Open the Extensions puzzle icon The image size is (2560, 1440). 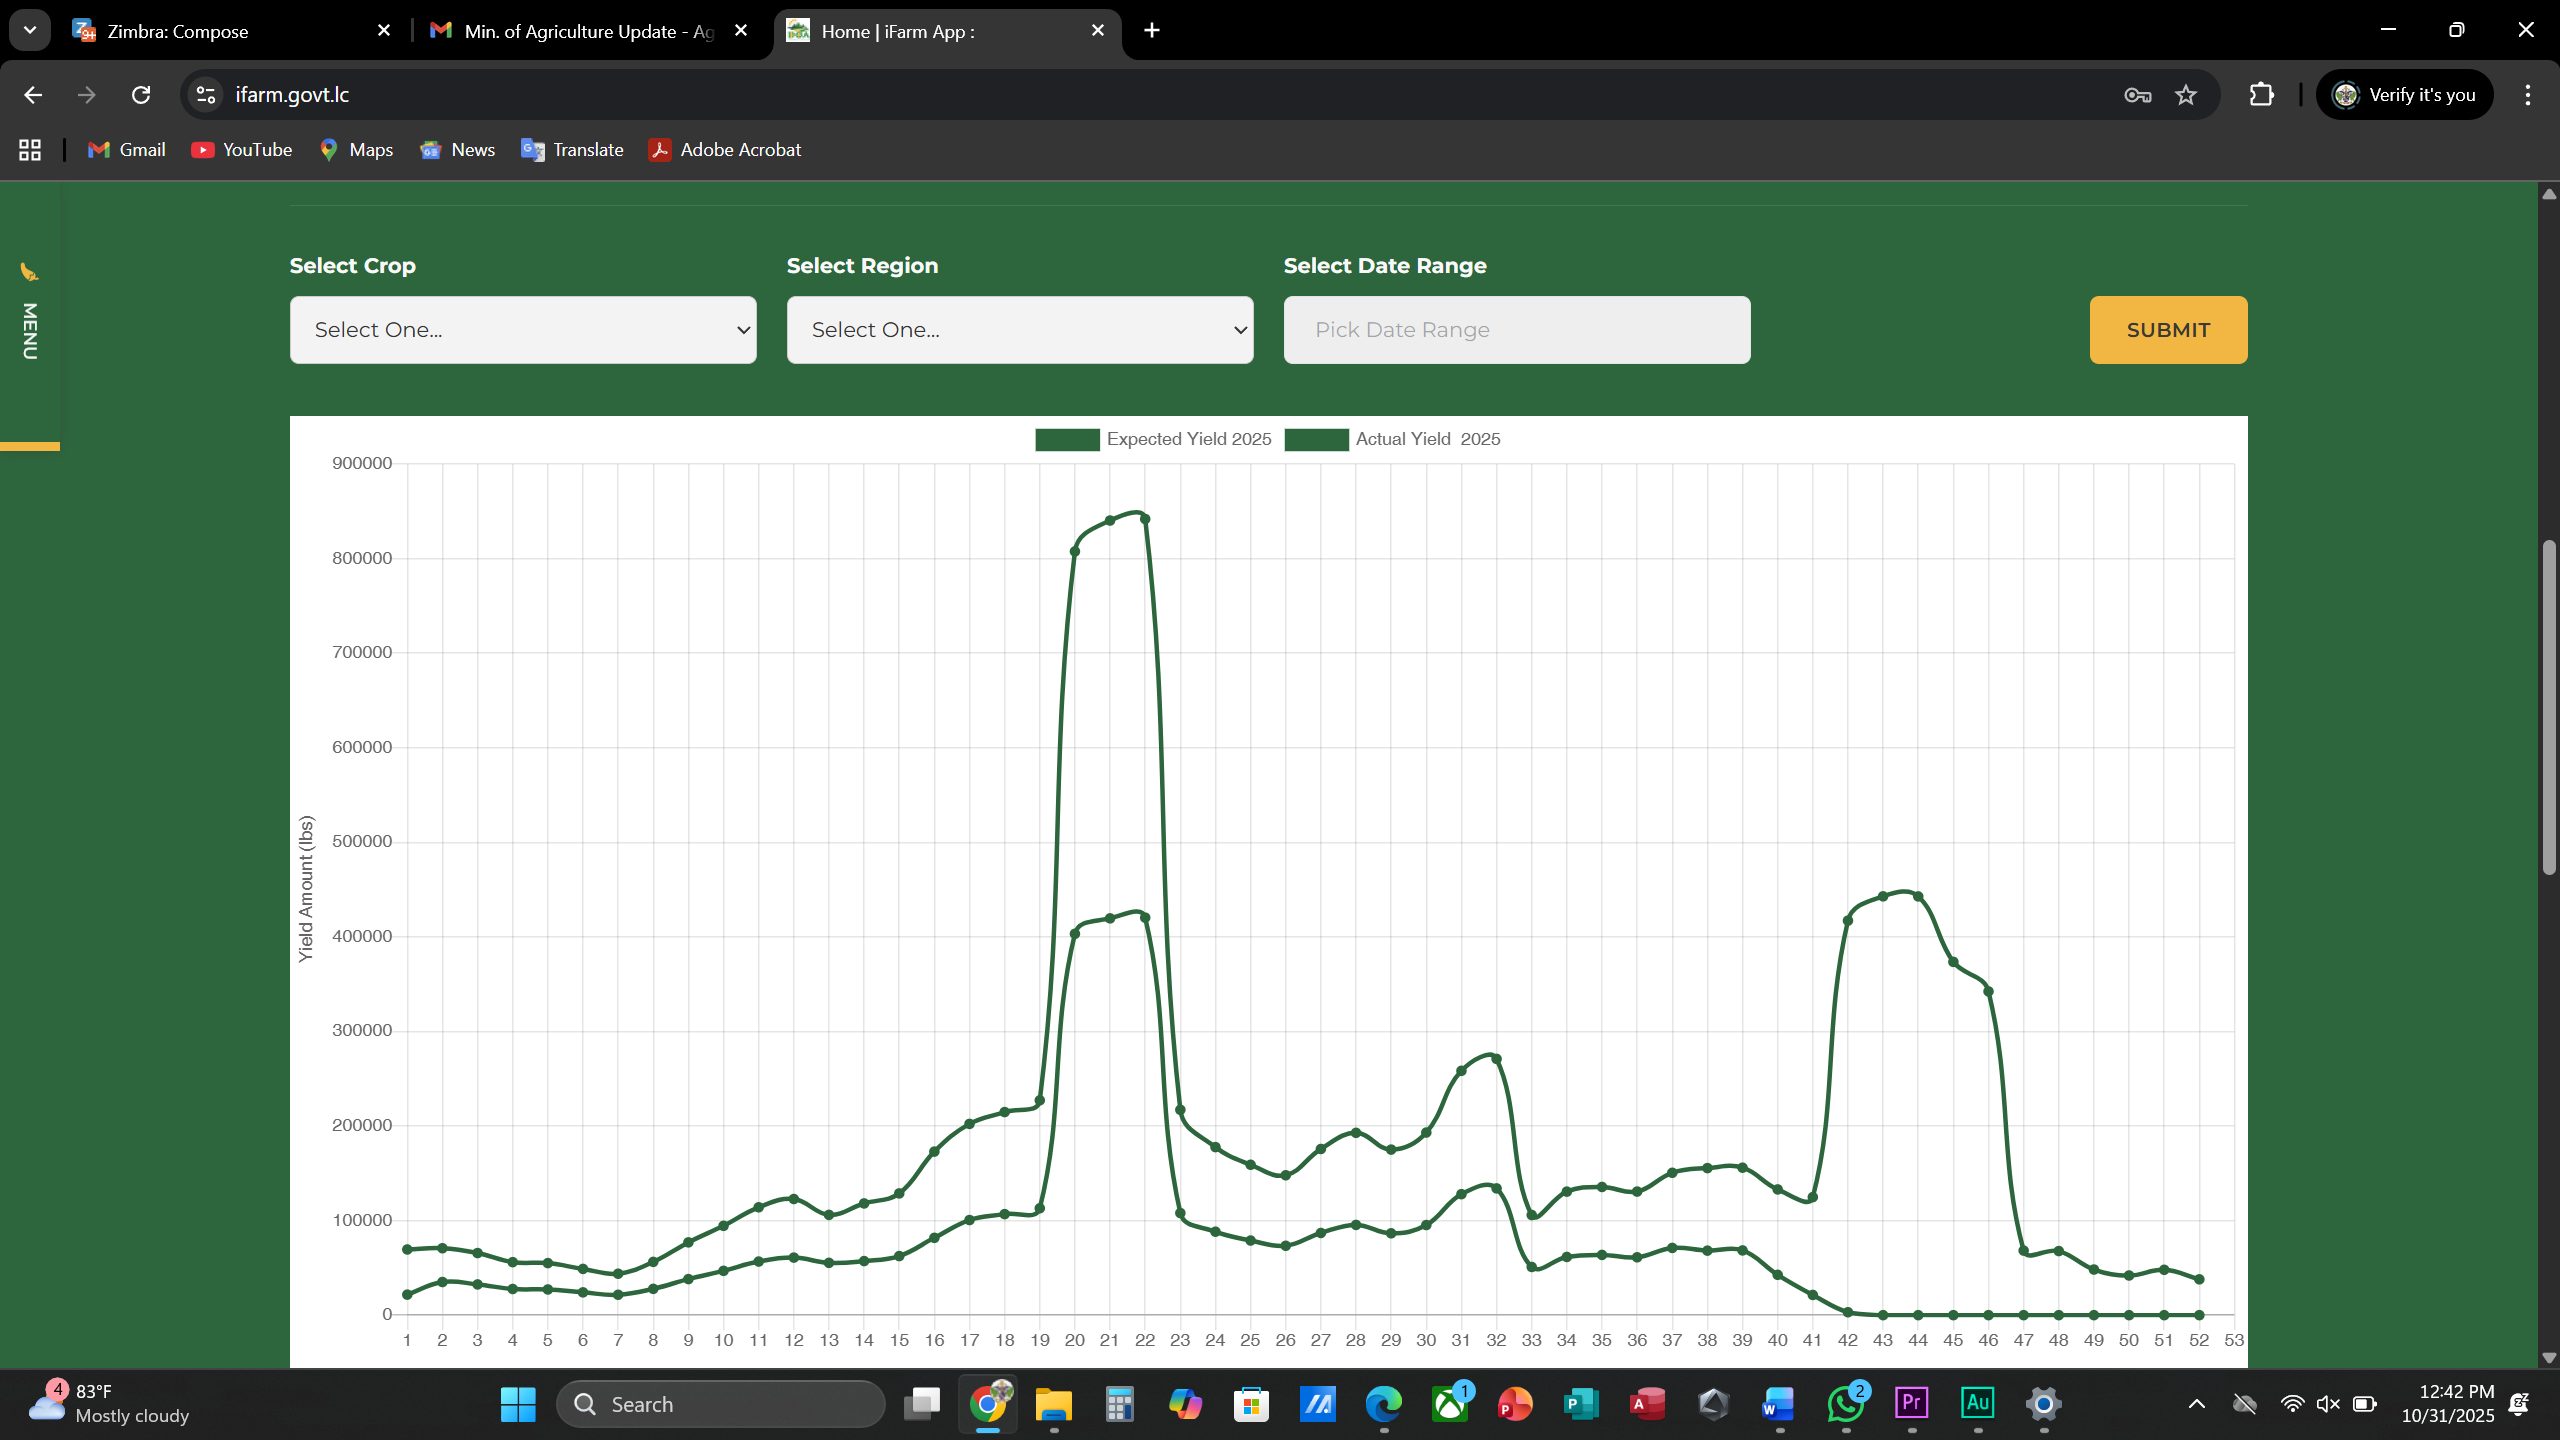click(2261, 95)
